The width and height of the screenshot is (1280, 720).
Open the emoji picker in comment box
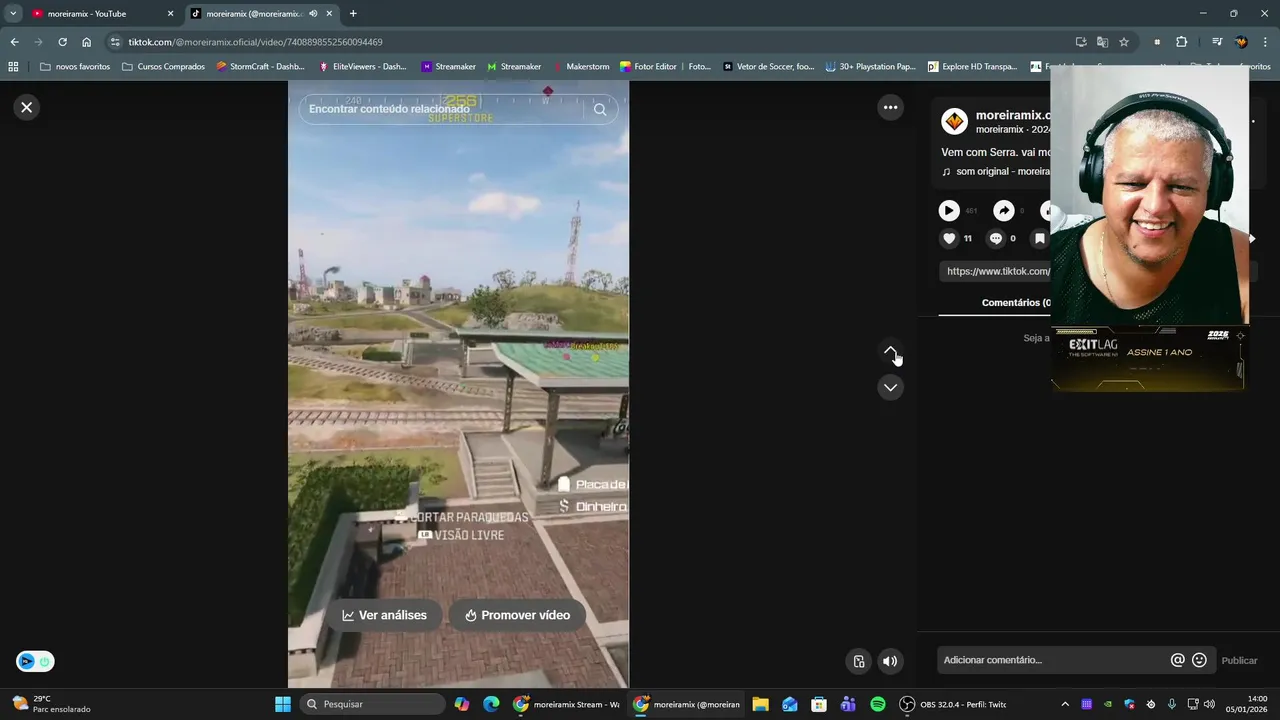[x=1199, y=660]
